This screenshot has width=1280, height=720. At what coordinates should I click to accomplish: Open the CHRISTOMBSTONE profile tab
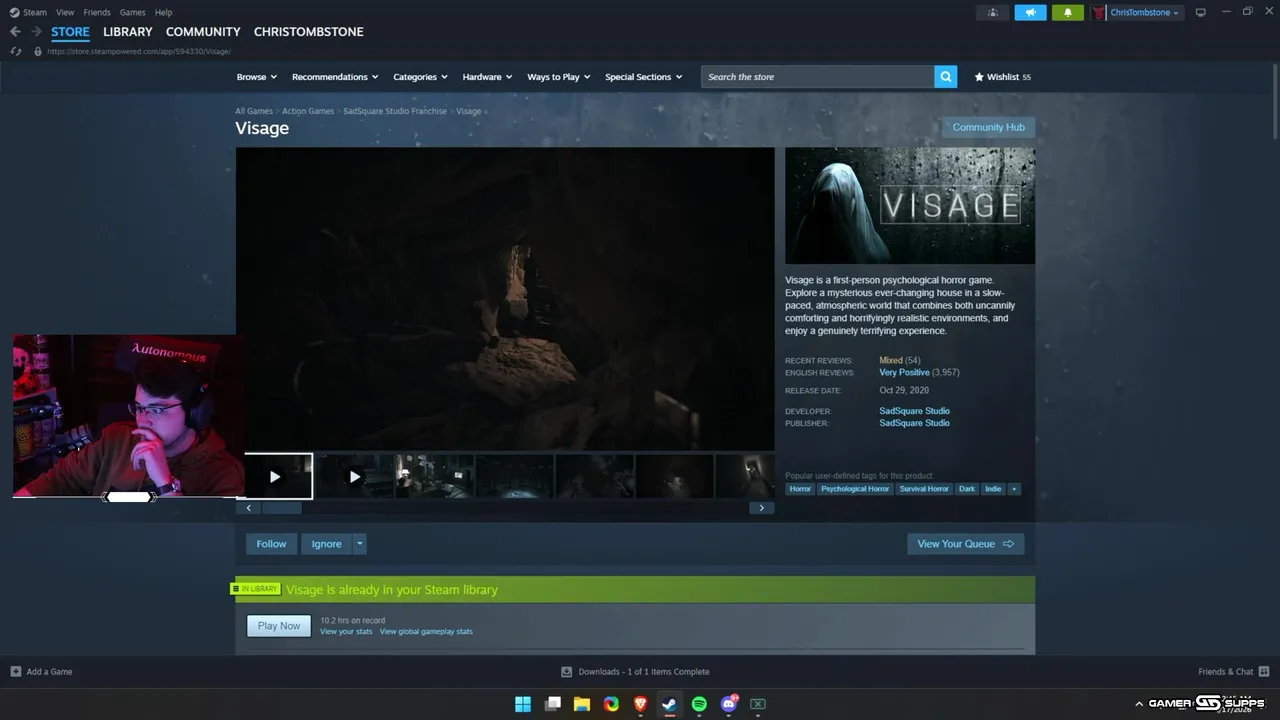(x=309, y=32)
